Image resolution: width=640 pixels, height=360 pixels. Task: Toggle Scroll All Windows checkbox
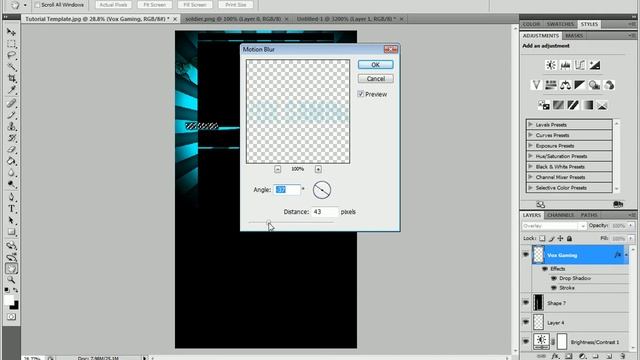click(x=37, y=5)
